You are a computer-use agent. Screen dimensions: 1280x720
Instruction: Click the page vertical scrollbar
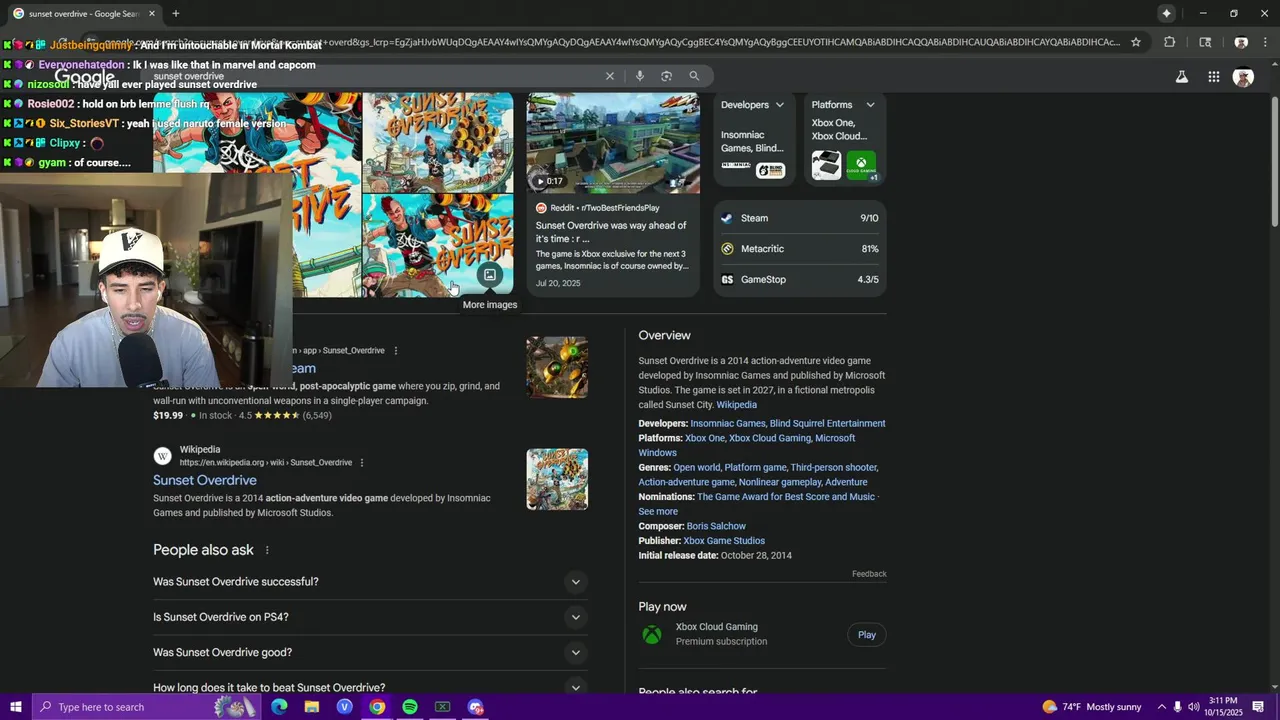(1274, 160)
